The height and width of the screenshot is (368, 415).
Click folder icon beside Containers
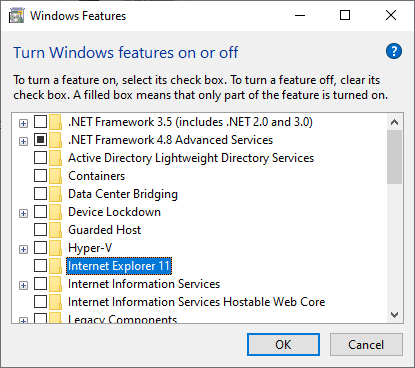click(x=55, y=176)
